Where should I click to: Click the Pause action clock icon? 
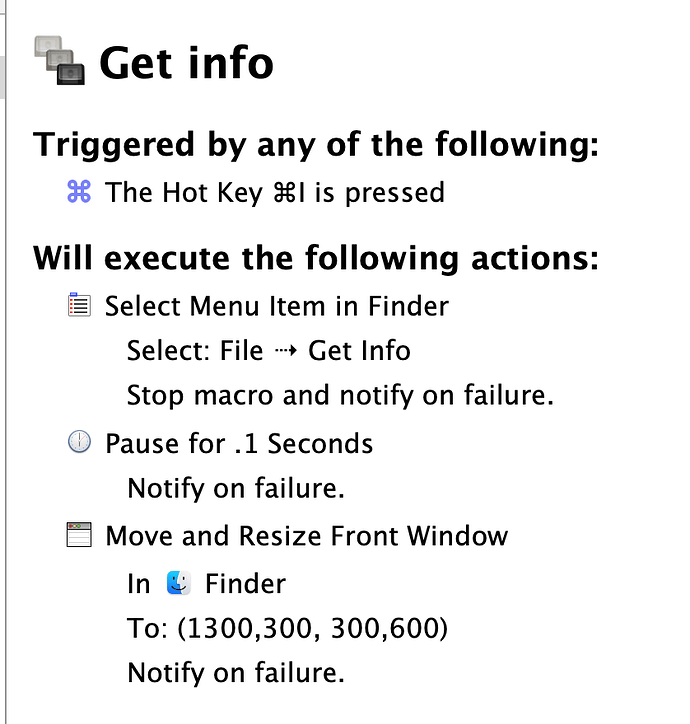pos(79,441)
